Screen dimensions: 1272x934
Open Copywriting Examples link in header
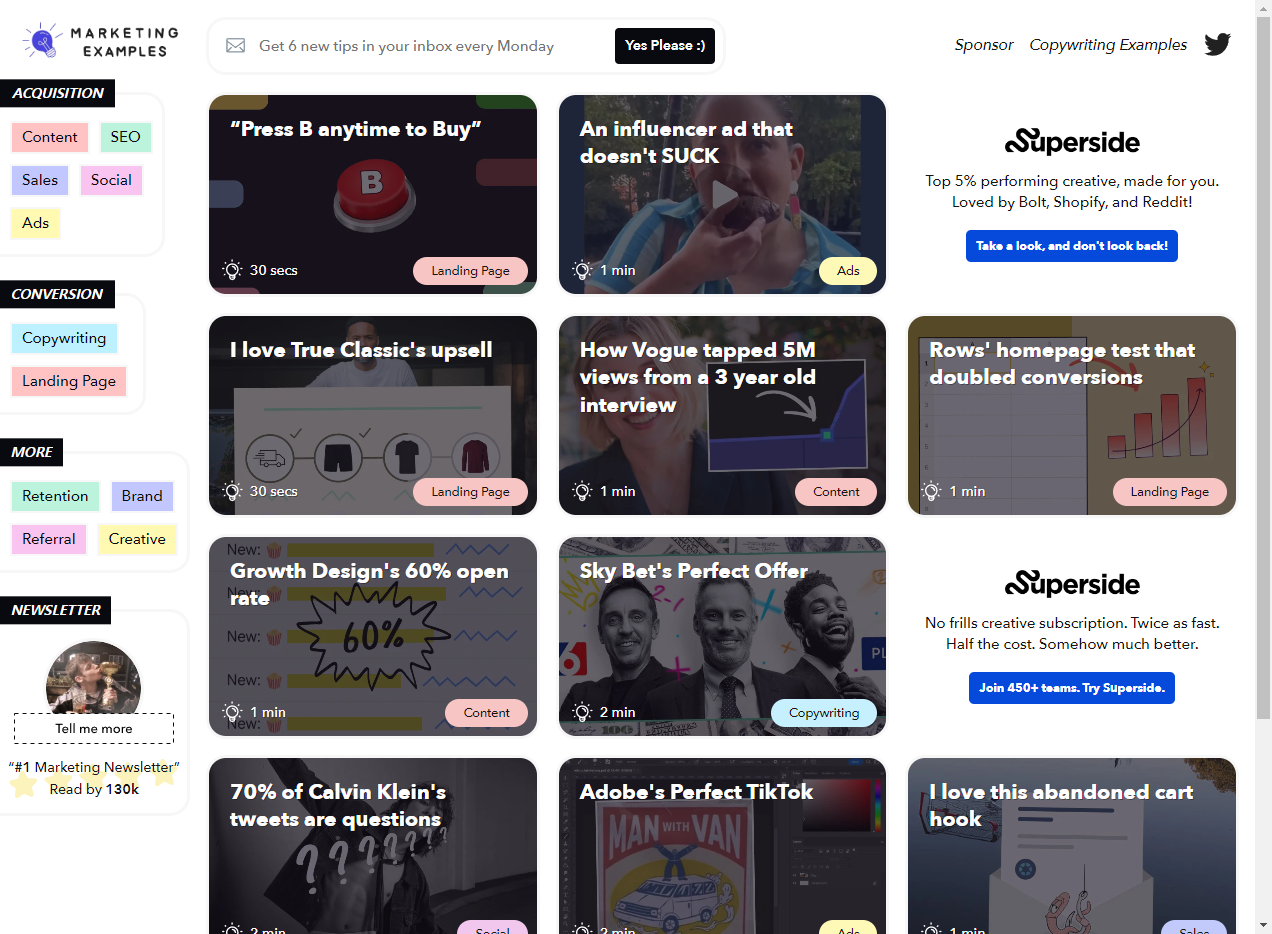(1108, 45)
